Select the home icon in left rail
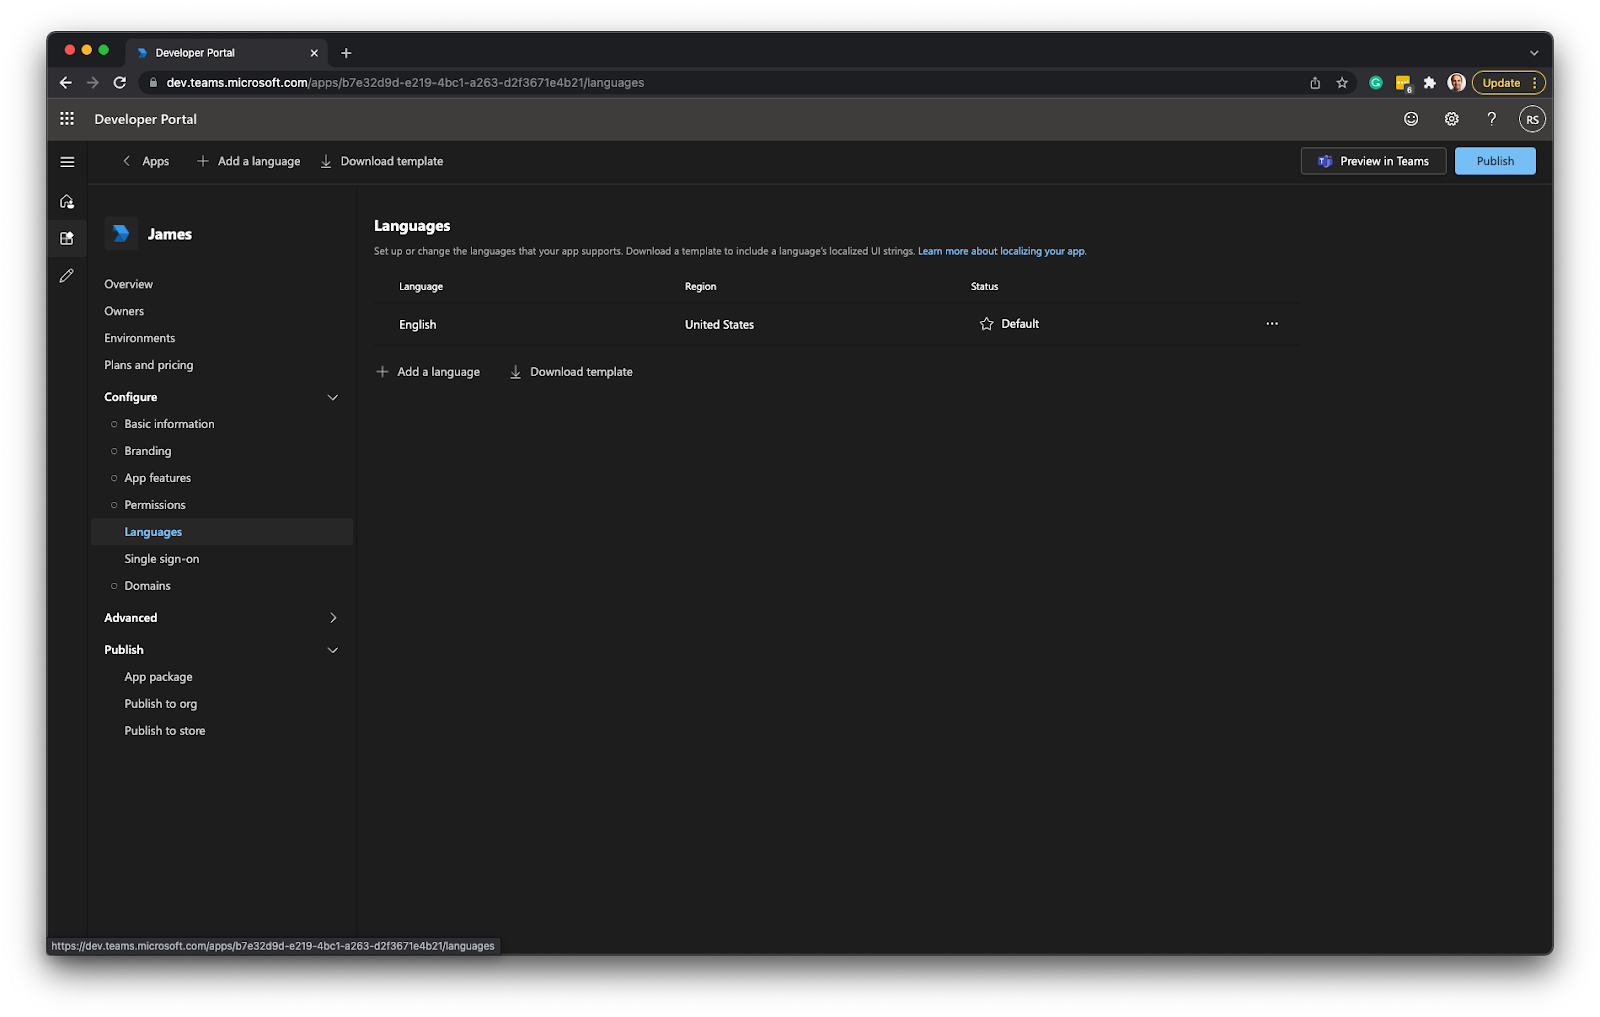 tap(66, 200)
